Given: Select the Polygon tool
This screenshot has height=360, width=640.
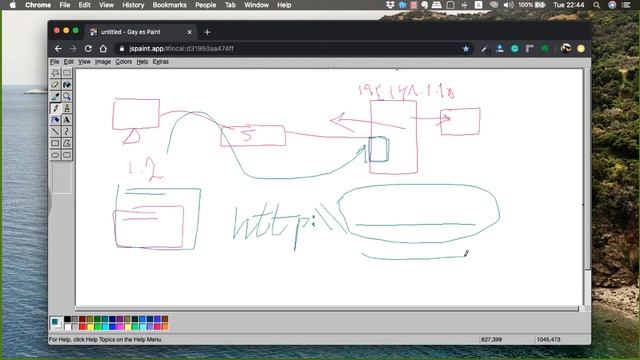Looking at the screenshot, I should click(x=67, y=143).
